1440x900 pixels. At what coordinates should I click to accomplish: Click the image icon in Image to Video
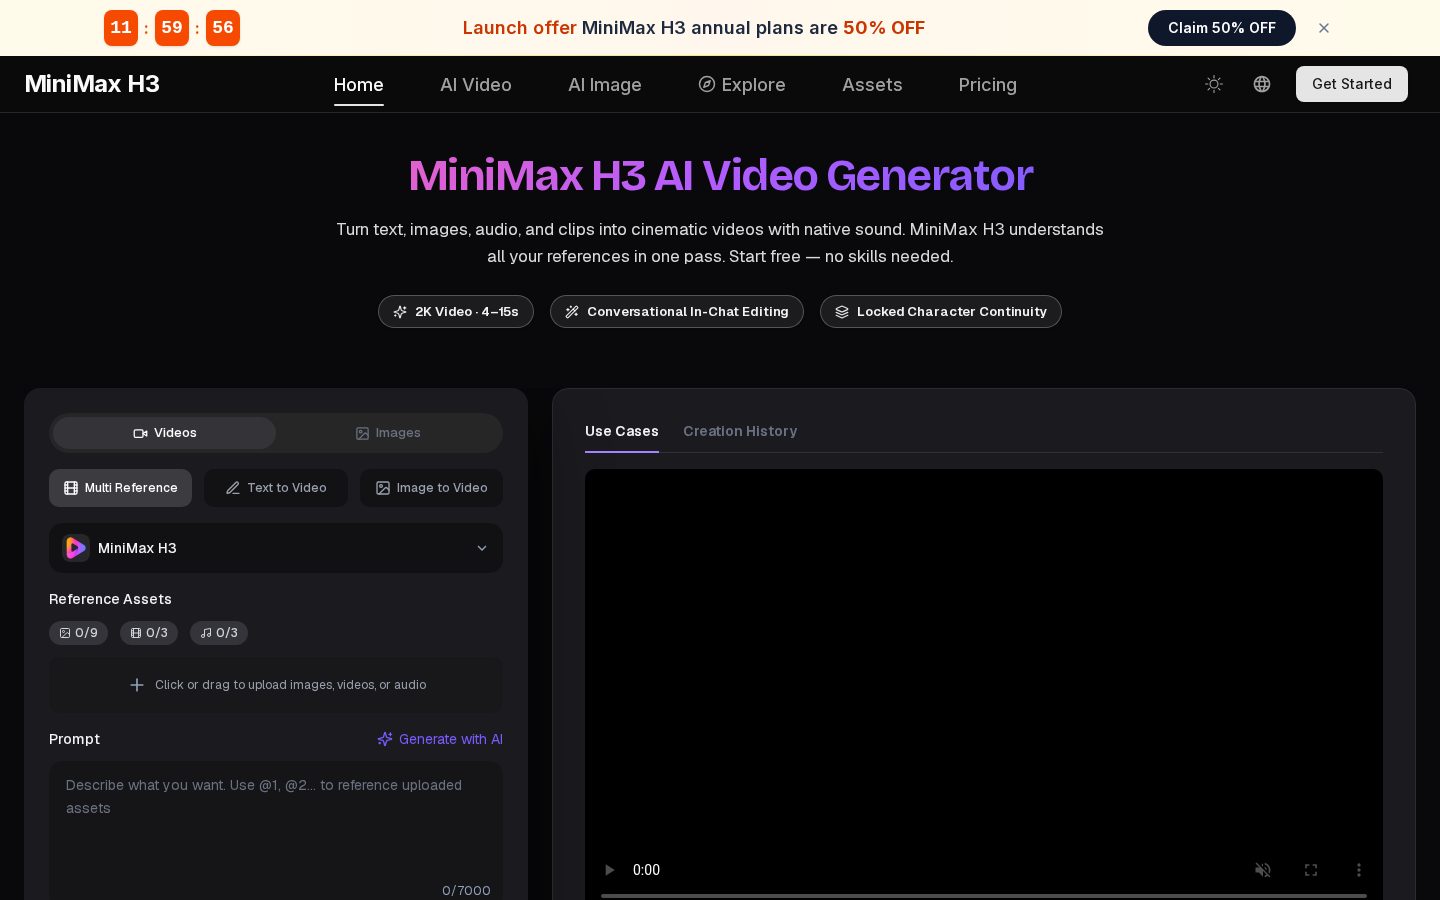[383, 488]
